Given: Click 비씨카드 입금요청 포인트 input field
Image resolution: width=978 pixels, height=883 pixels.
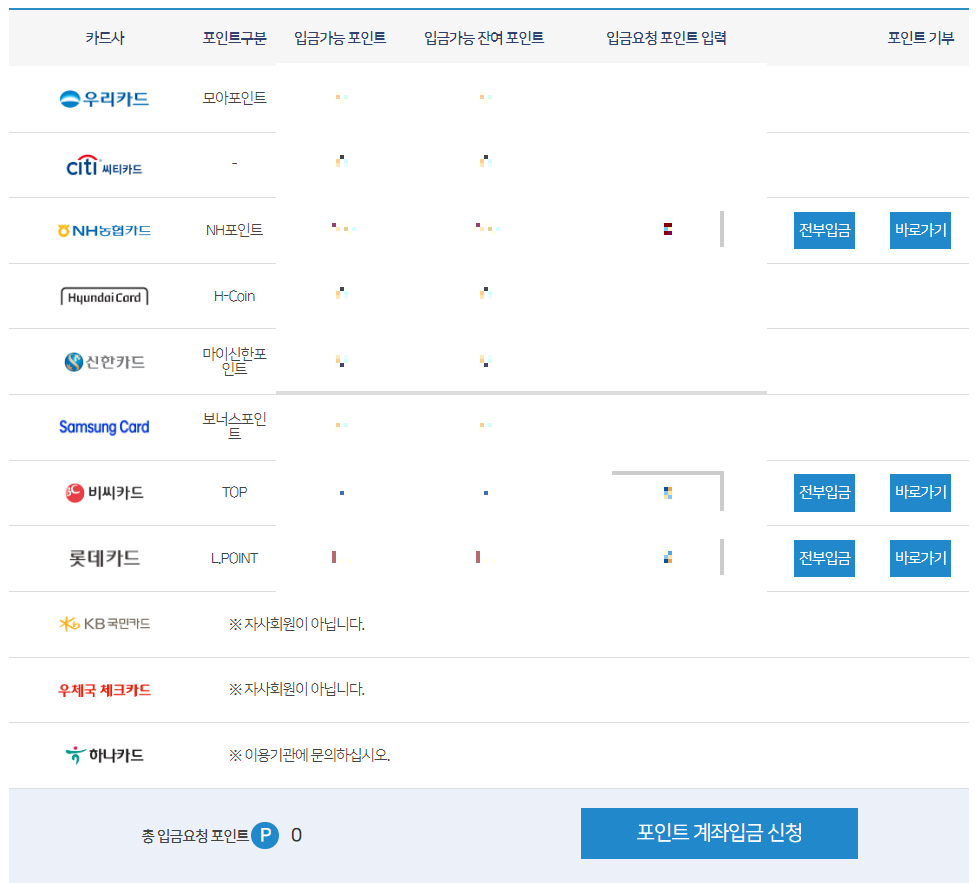Looking at the screenshot, I should tap(668, 492).
